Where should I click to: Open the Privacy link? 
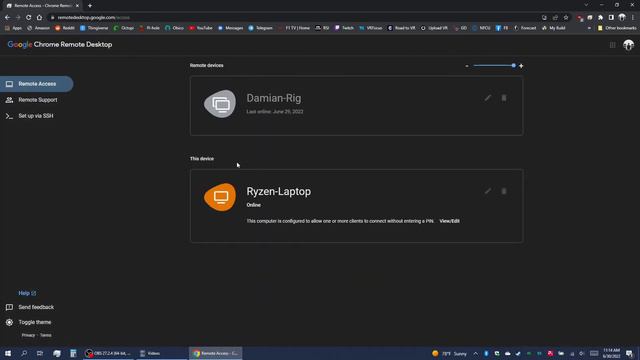(x=28, y=335)
